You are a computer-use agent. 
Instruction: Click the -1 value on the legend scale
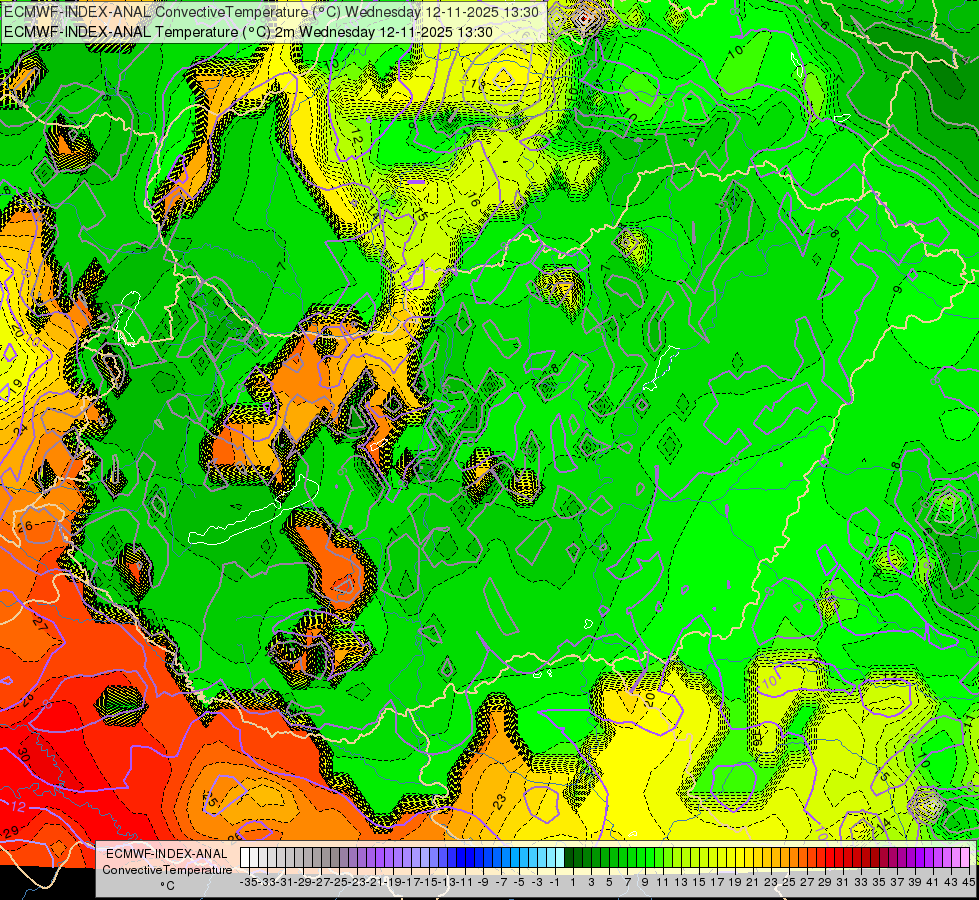pyautogui.click(x=555, y=882)
